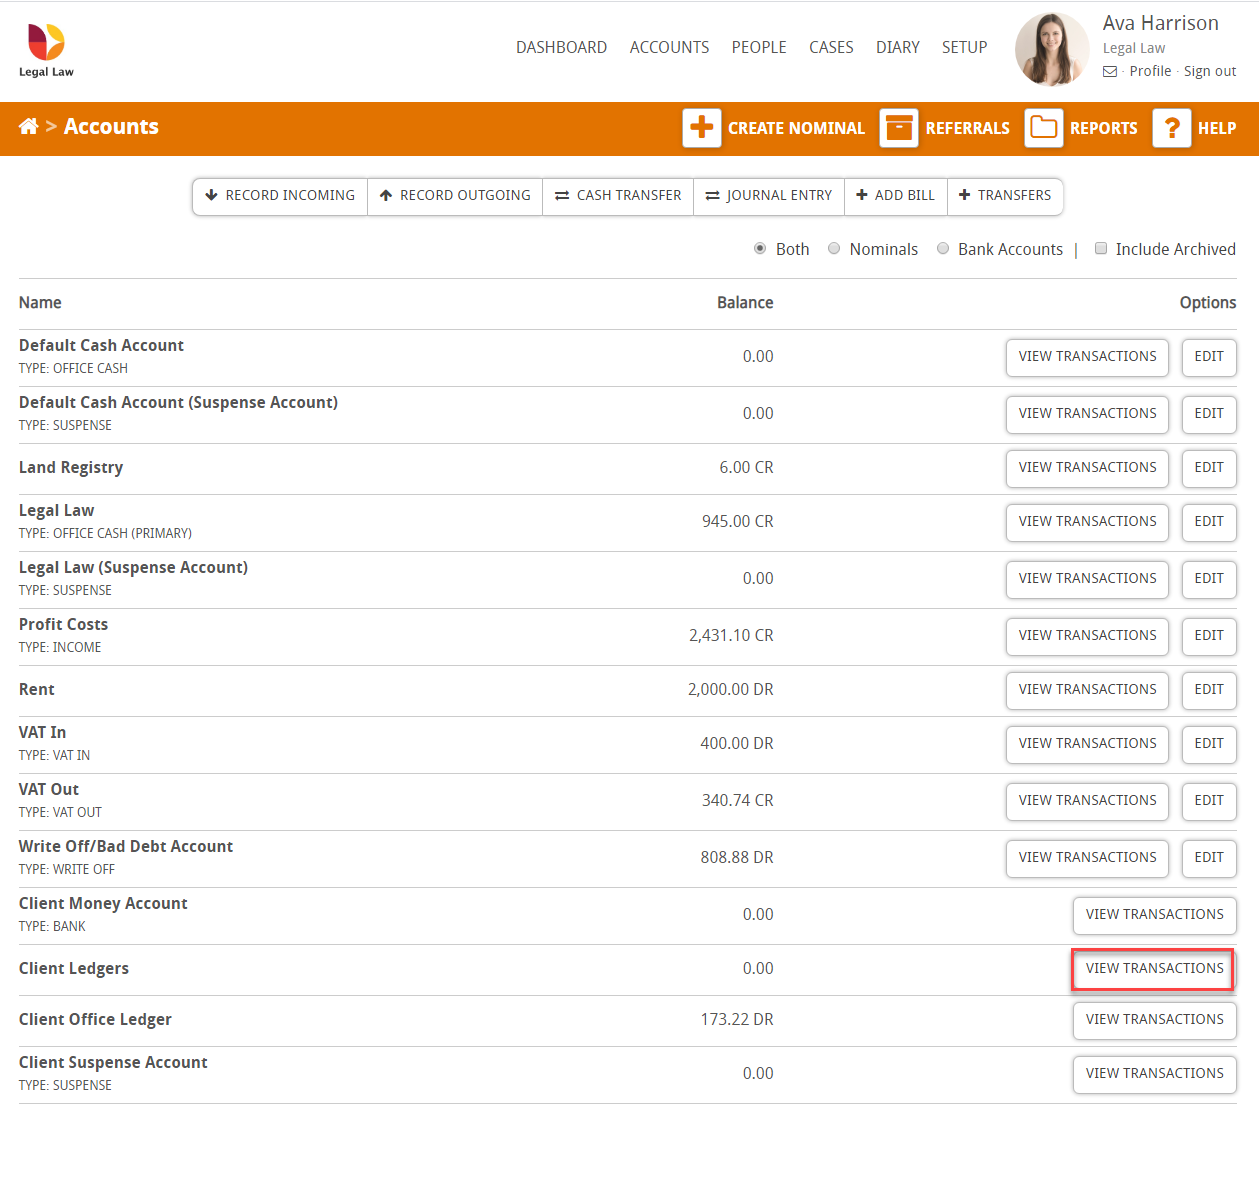This screenshot has height=1194, width=1259.
Task: Select the Bank Accounts radio button
Action: pos(943,248)
